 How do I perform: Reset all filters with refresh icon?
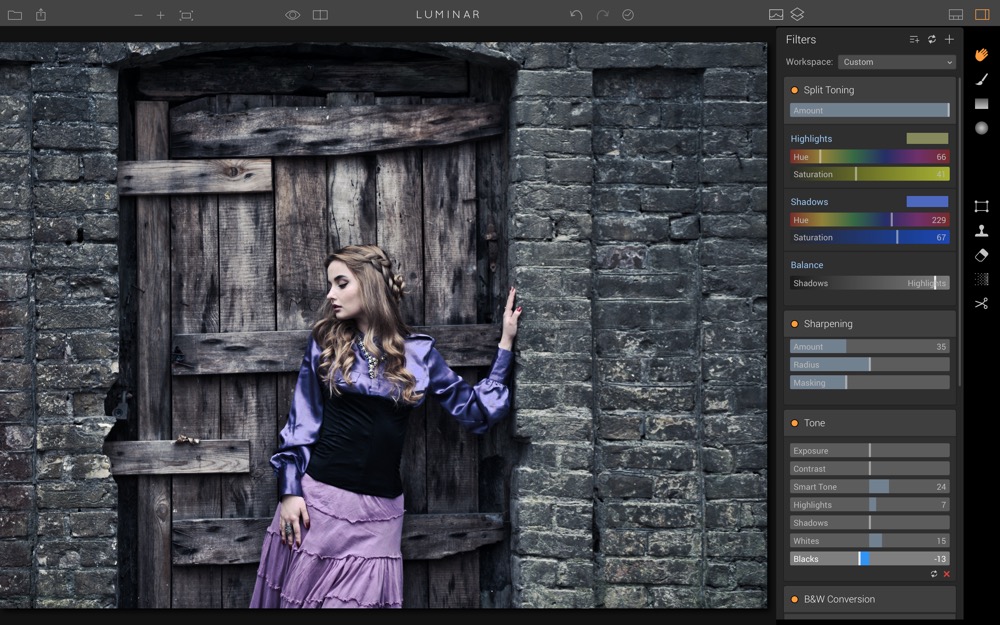pos(932,40)
